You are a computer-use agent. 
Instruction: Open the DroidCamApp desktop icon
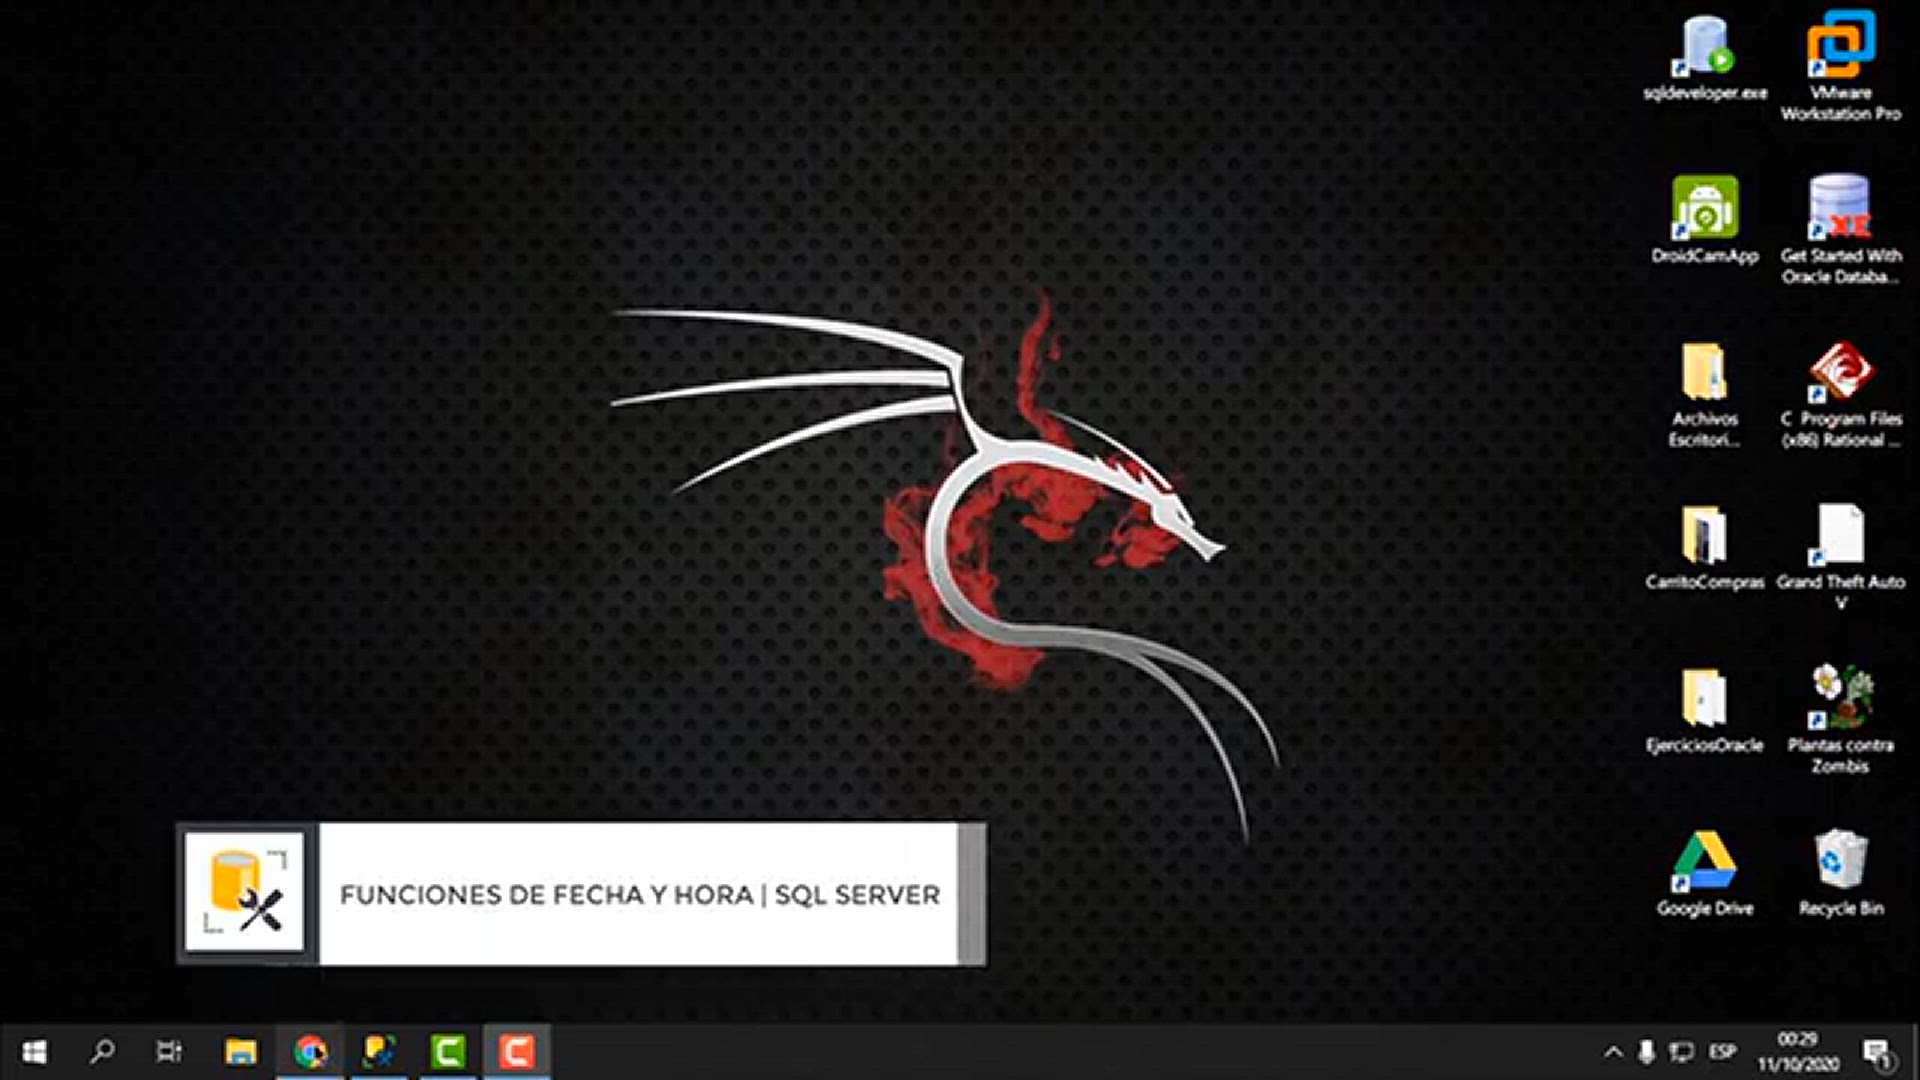[1705, 220]
